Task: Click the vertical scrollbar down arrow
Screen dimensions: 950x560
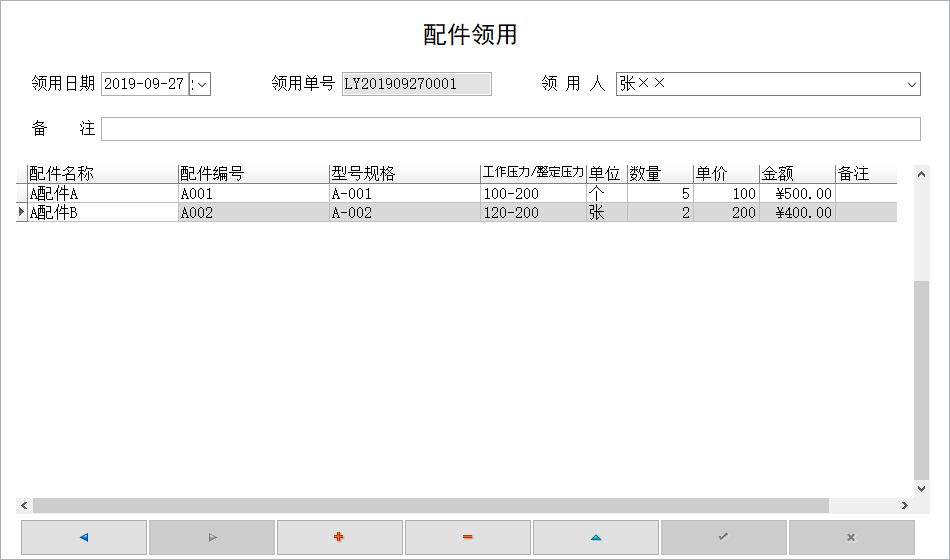Action: tap(921, 488)
